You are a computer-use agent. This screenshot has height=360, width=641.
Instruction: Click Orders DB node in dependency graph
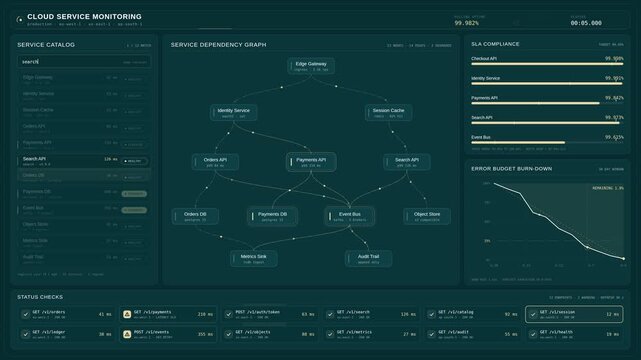coord(195,217)
